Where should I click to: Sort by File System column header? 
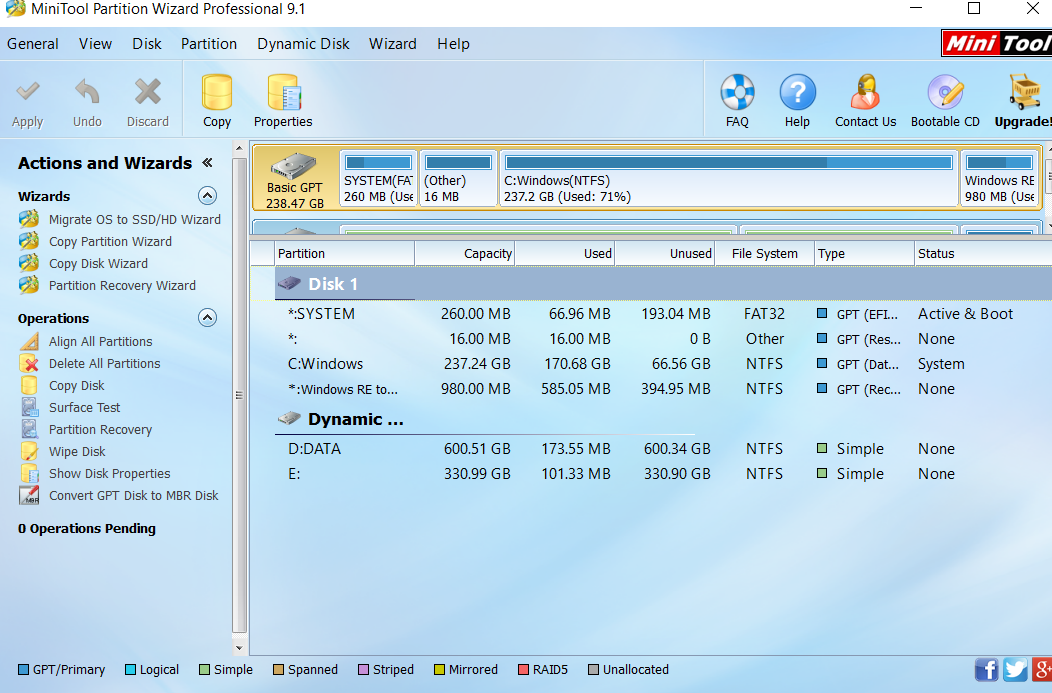[765, 254]
